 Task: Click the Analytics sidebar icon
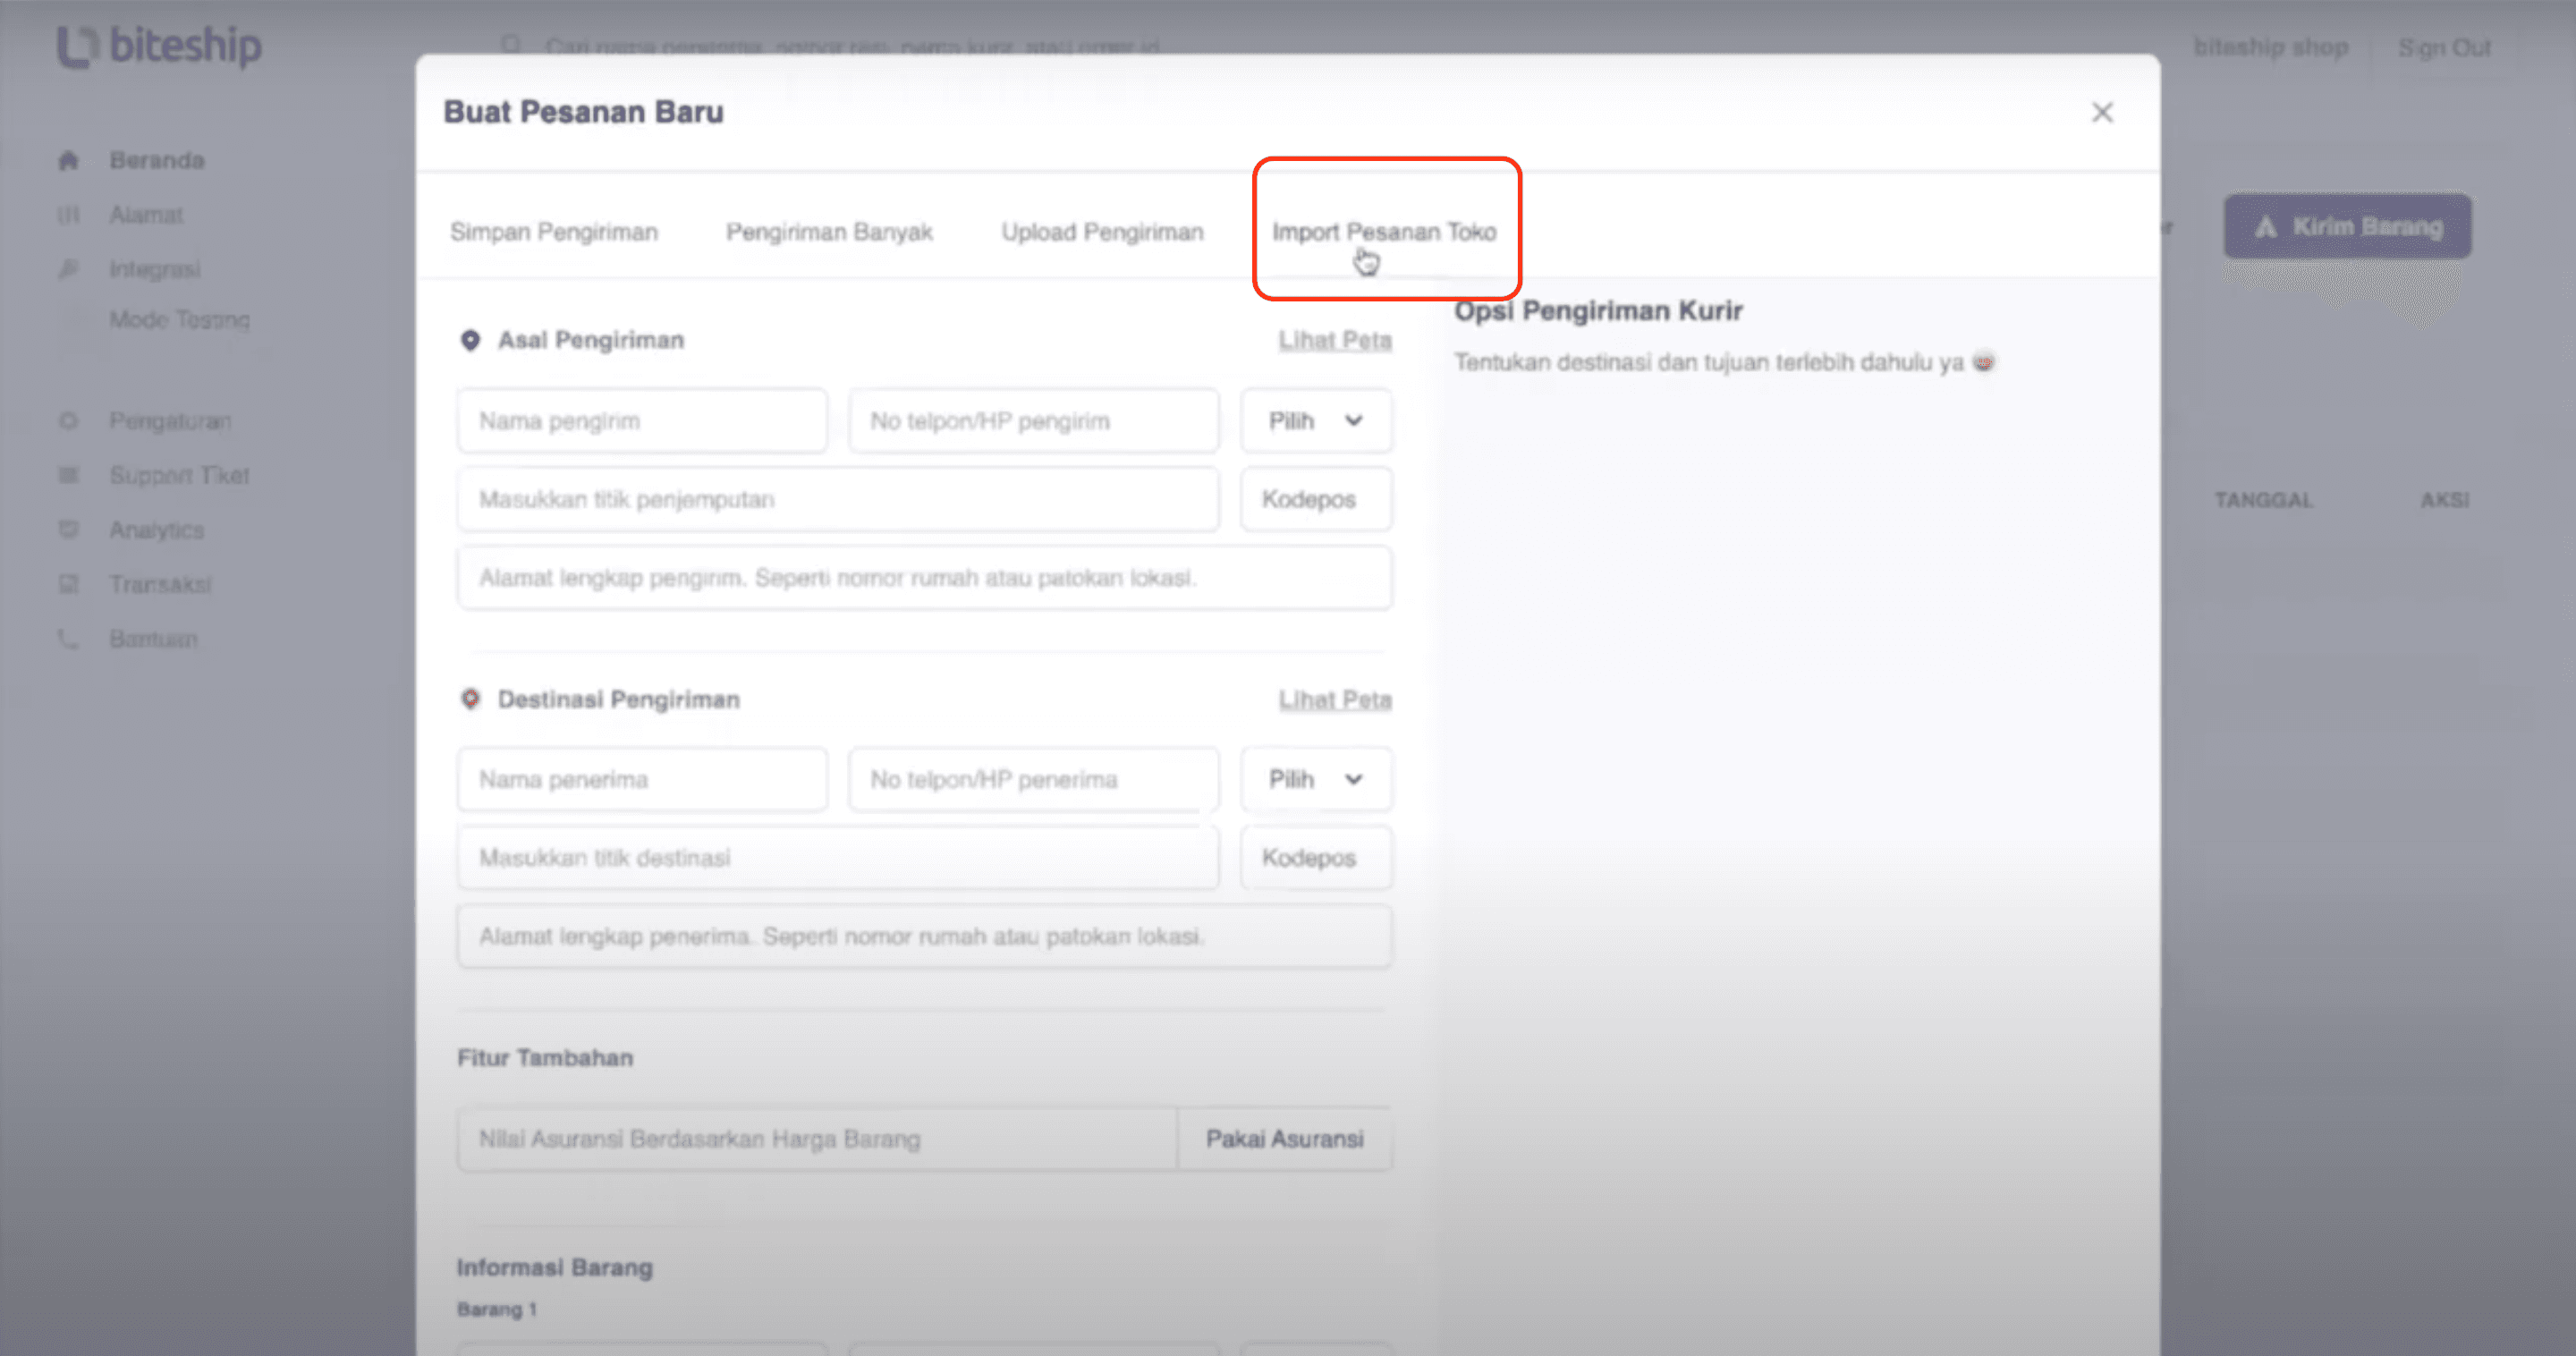[68, 530]
